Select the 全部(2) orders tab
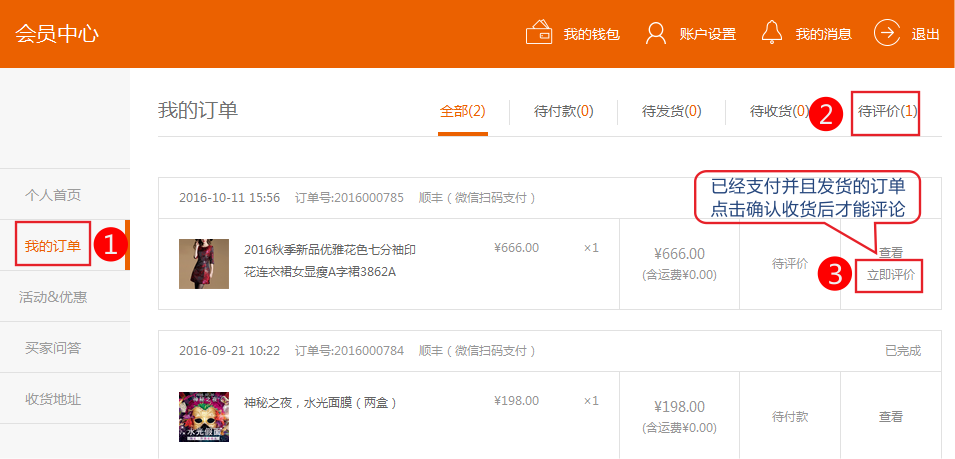This screenshot has width=955, height=459. pos(463,111)
